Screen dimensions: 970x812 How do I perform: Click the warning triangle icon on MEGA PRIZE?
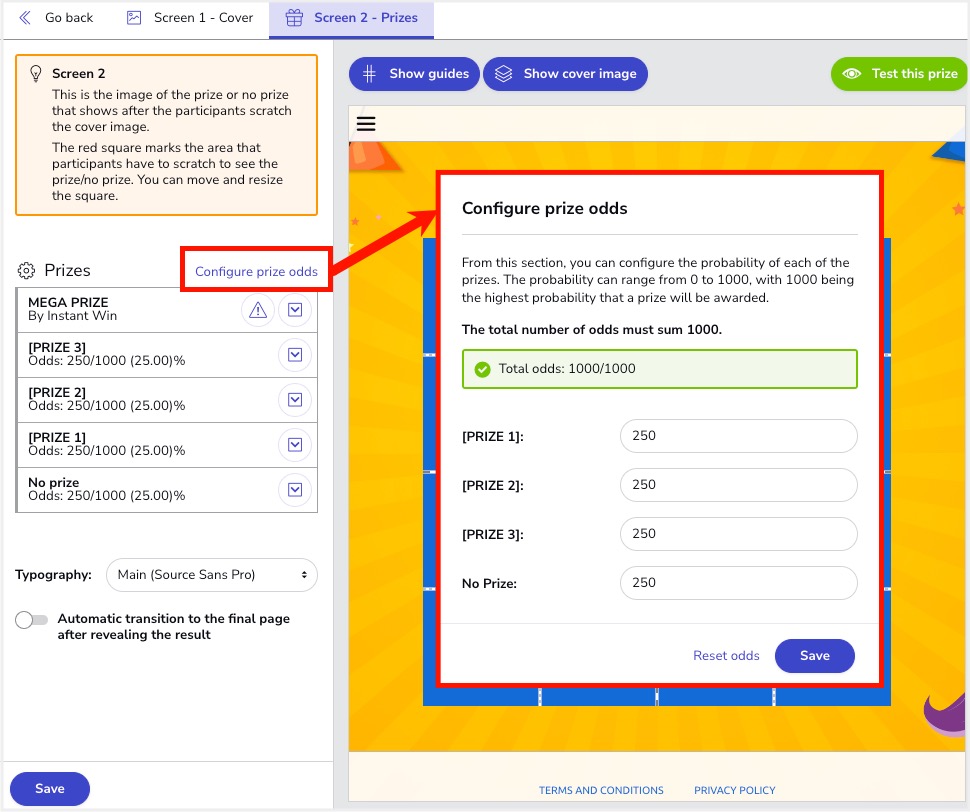point(258,310)
